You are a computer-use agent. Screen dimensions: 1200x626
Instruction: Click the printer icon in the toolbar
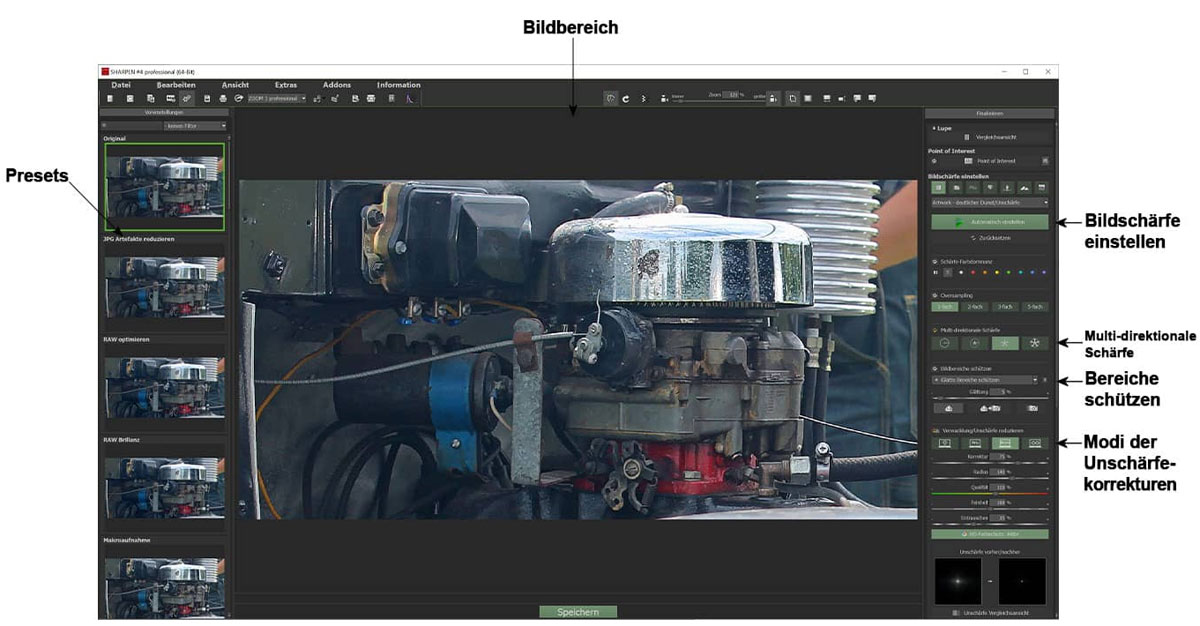222,99
